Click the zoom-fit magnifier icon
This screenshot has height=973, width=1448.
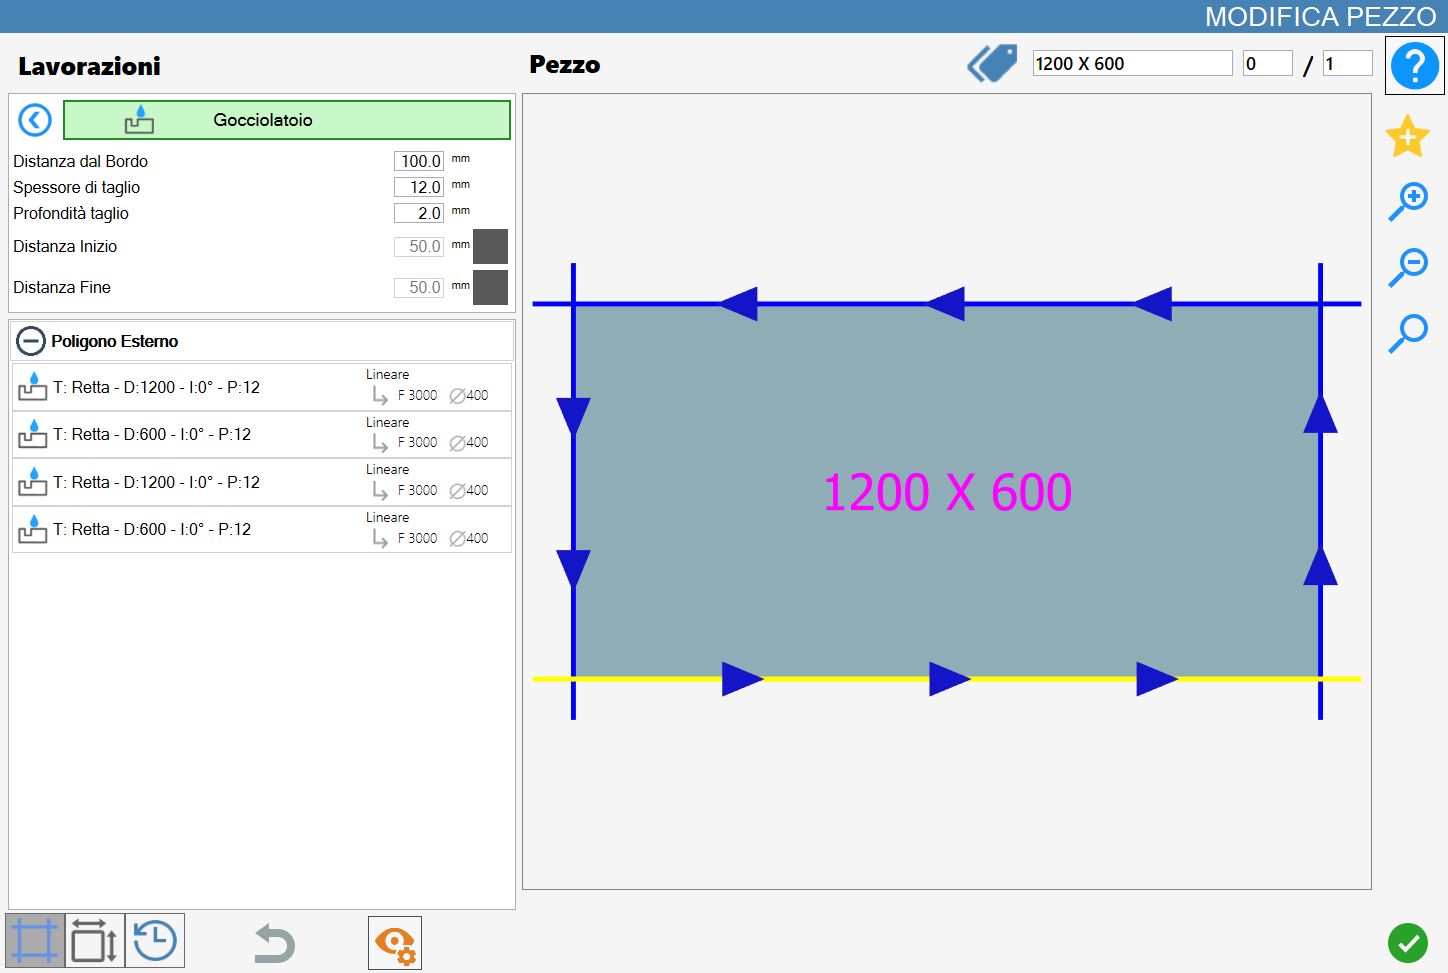1408,333
